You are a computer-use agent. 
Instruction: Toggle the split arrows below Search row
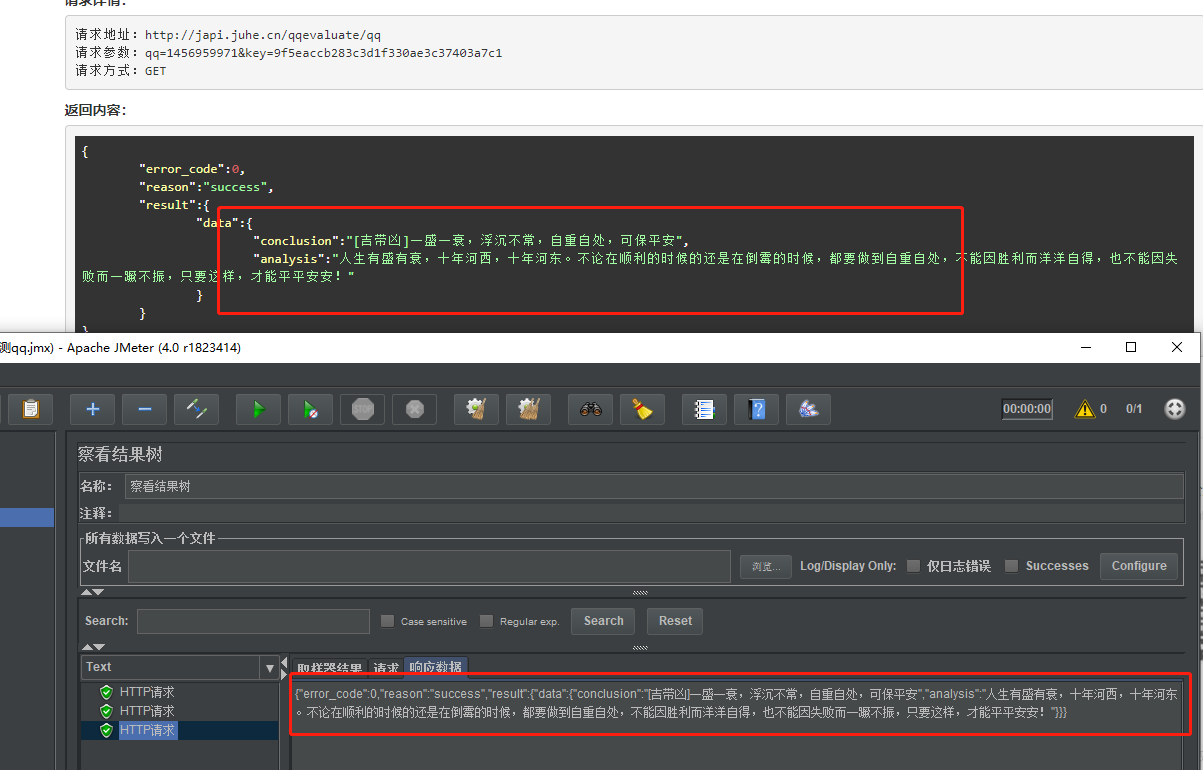[x=92, y=647]
